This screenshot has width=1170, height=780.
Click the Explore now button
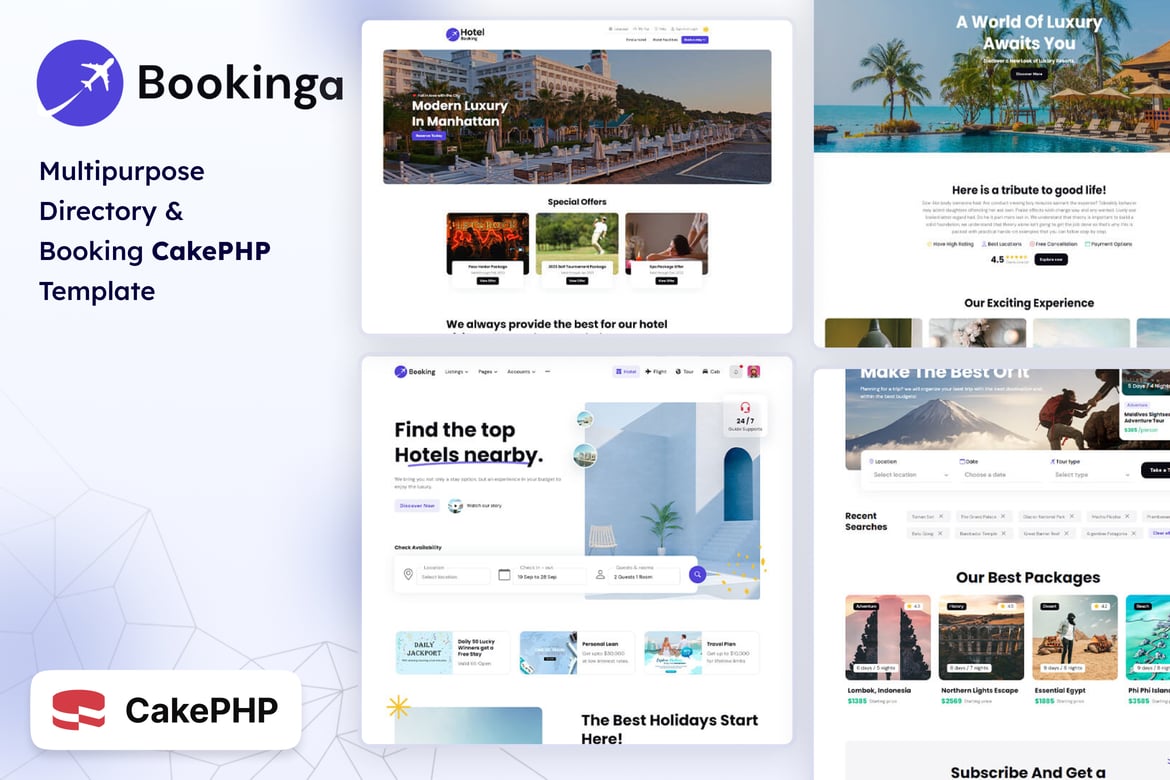[1051, 260]
